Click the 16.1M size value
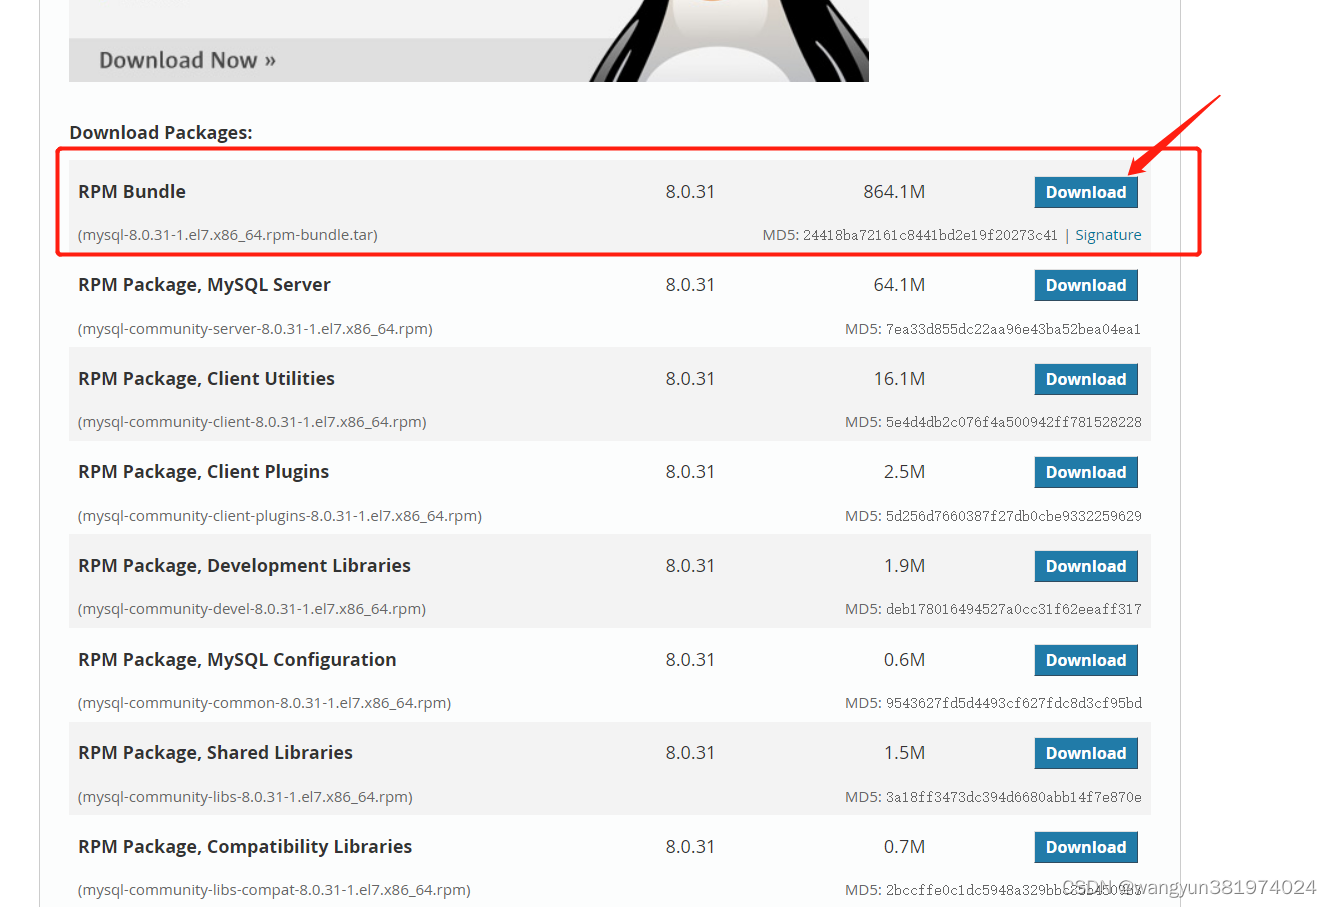The image size is (1332, 907). (899, 379)
